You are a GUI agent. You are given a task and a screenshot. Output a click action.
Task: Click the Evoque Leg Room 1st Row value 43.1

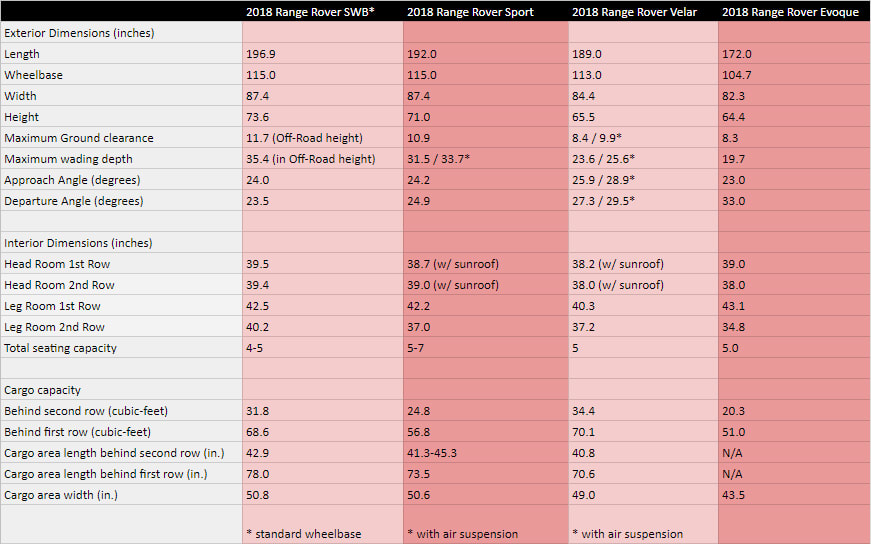(x=736, y=306)
